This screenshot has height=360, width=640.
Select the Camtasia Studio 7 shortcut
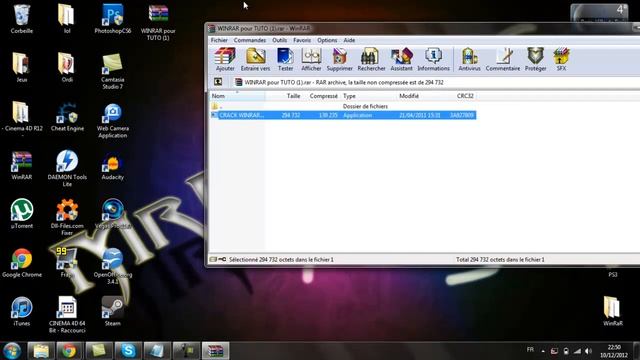113,71
